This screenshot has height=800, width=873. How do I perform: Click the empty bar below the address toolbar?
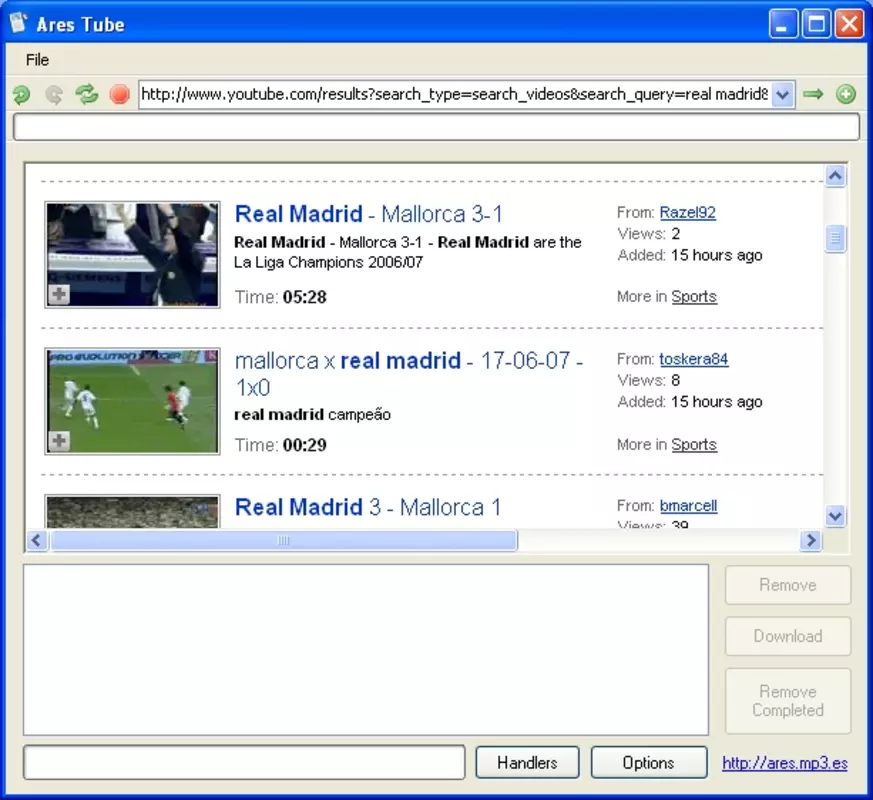(436, 127)
